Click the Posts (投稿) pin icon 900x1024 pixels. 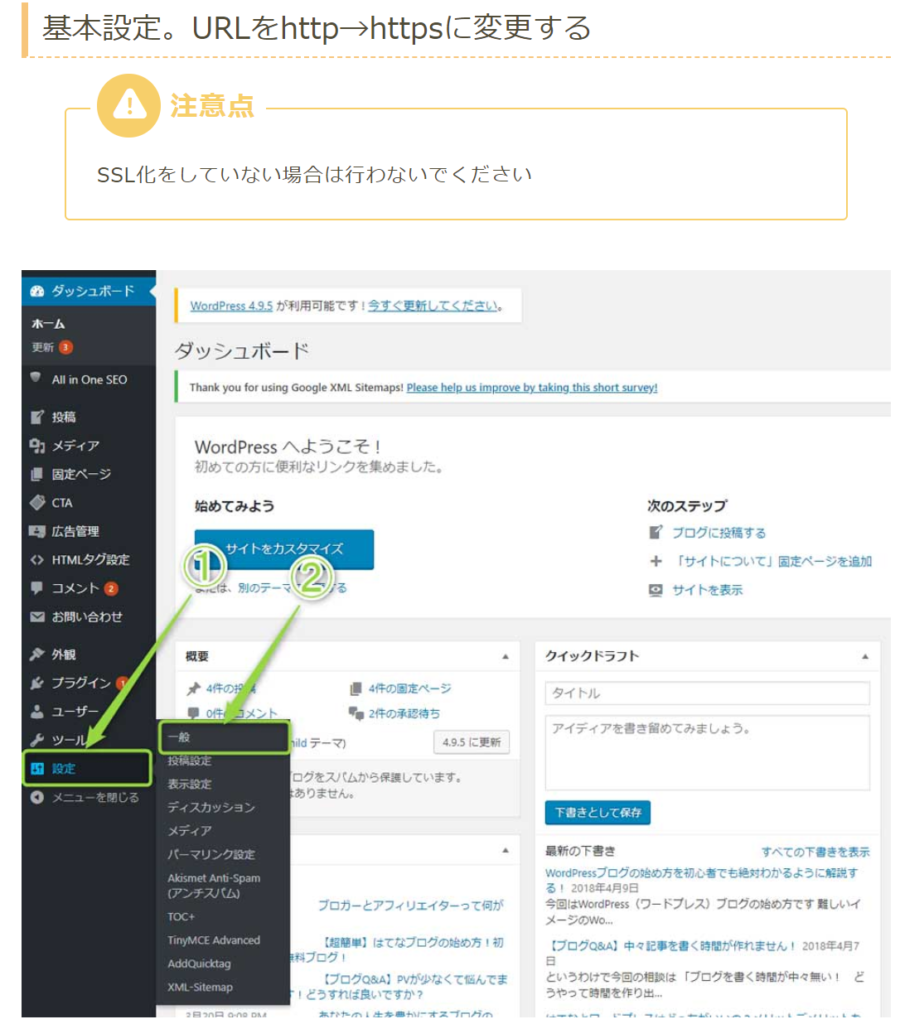coord(37,417)
